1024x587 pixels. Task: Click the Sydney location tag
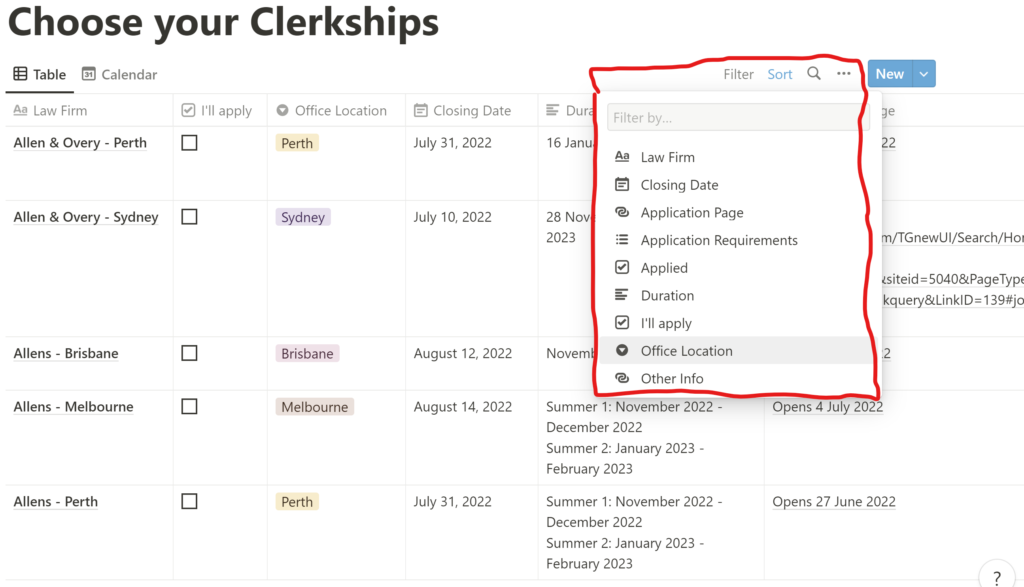coord(303,217)
